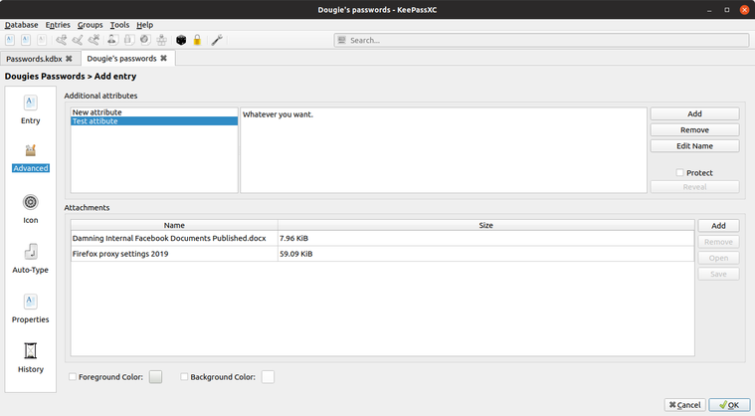Click the Edit entry key icon
This screenshot has height=416, width=755.
tap(78, 40)
